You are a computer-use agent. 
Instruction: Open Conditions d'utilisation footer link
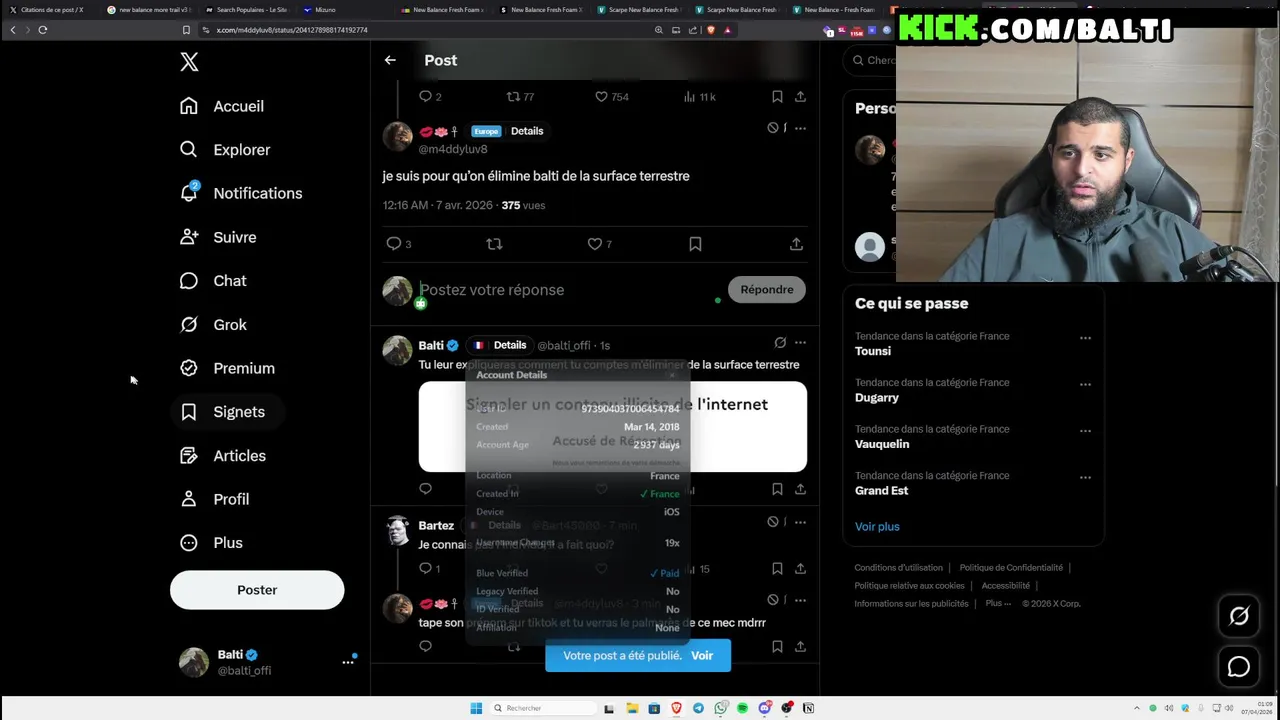pos(899,568)
